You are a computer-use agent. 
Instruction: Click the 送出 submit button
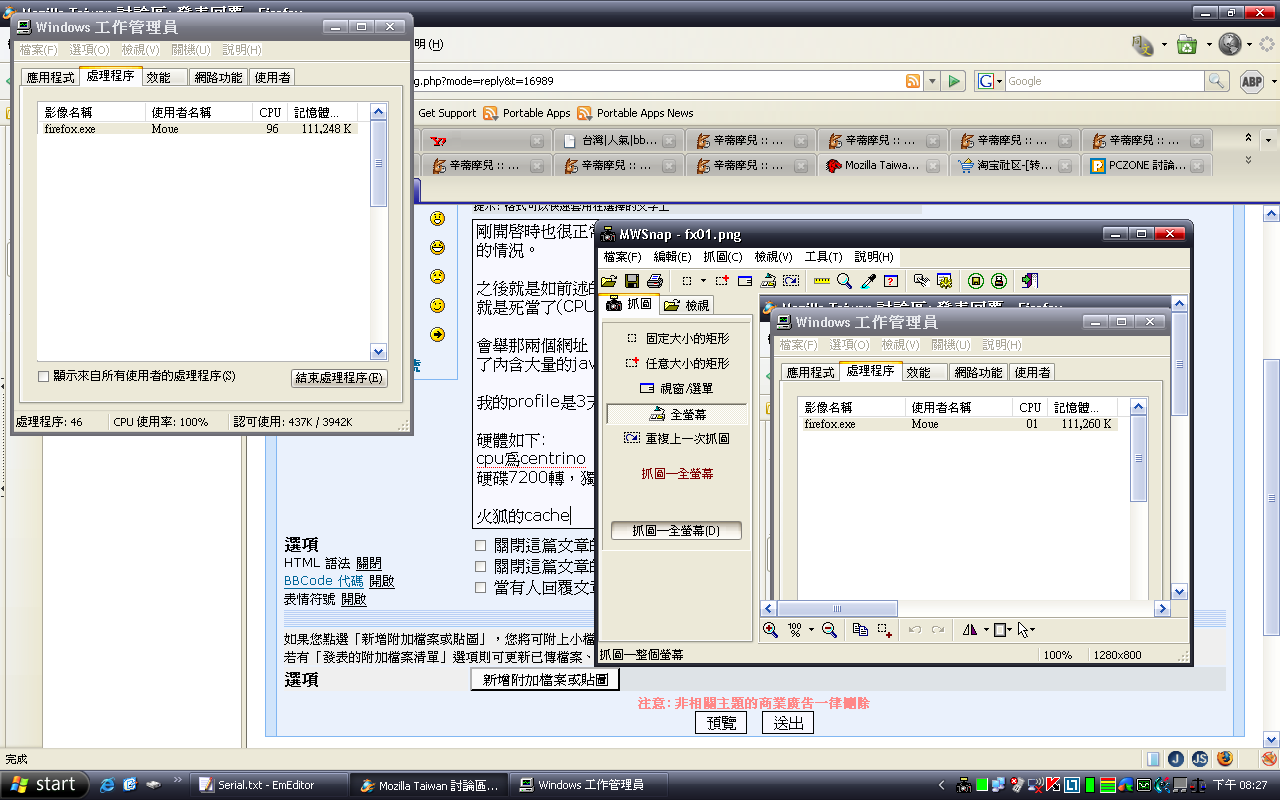tap(788, 723)
